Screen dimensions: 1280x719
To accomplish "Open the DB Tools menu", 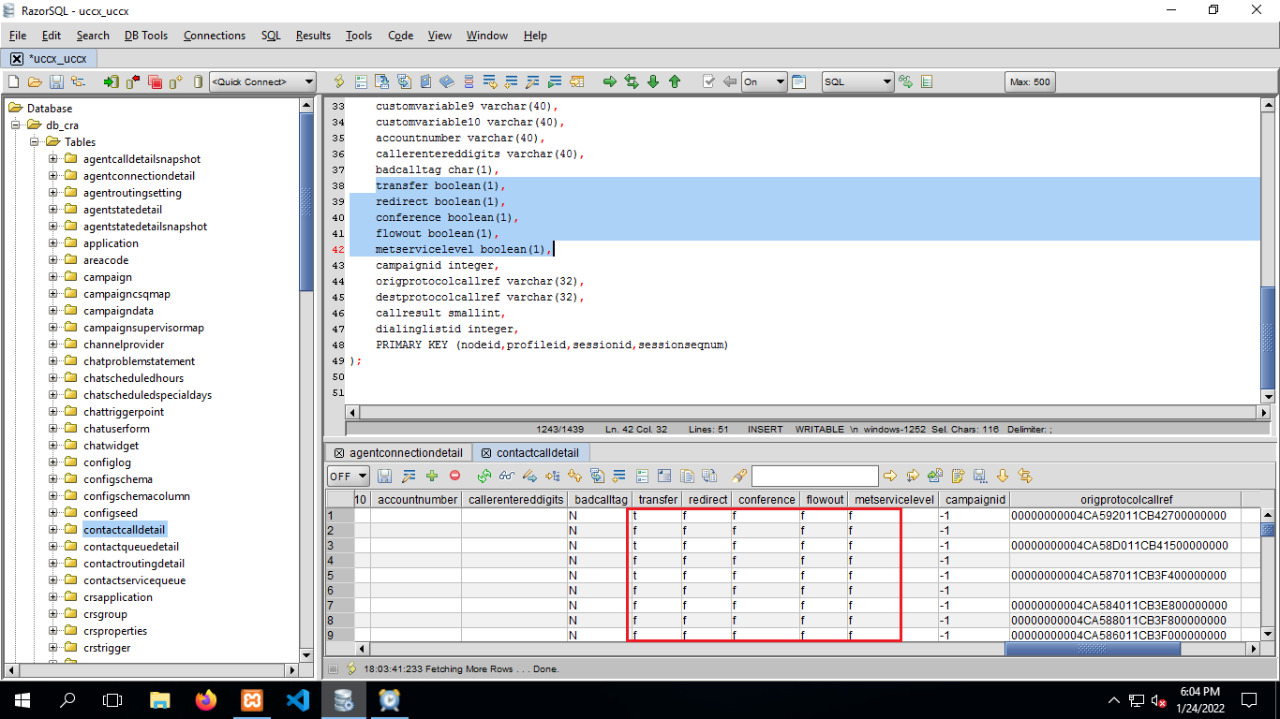I will pos(145,35).
